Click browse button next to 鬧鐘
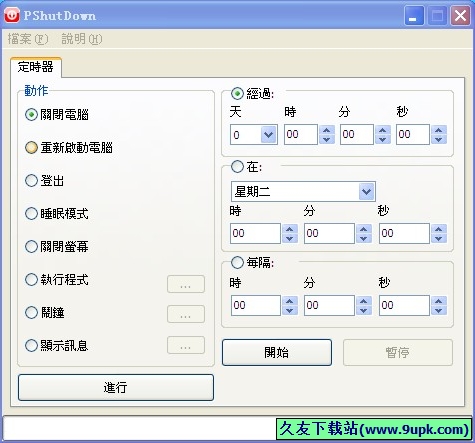This screenshot has height=443, width=475. (186, 314)
